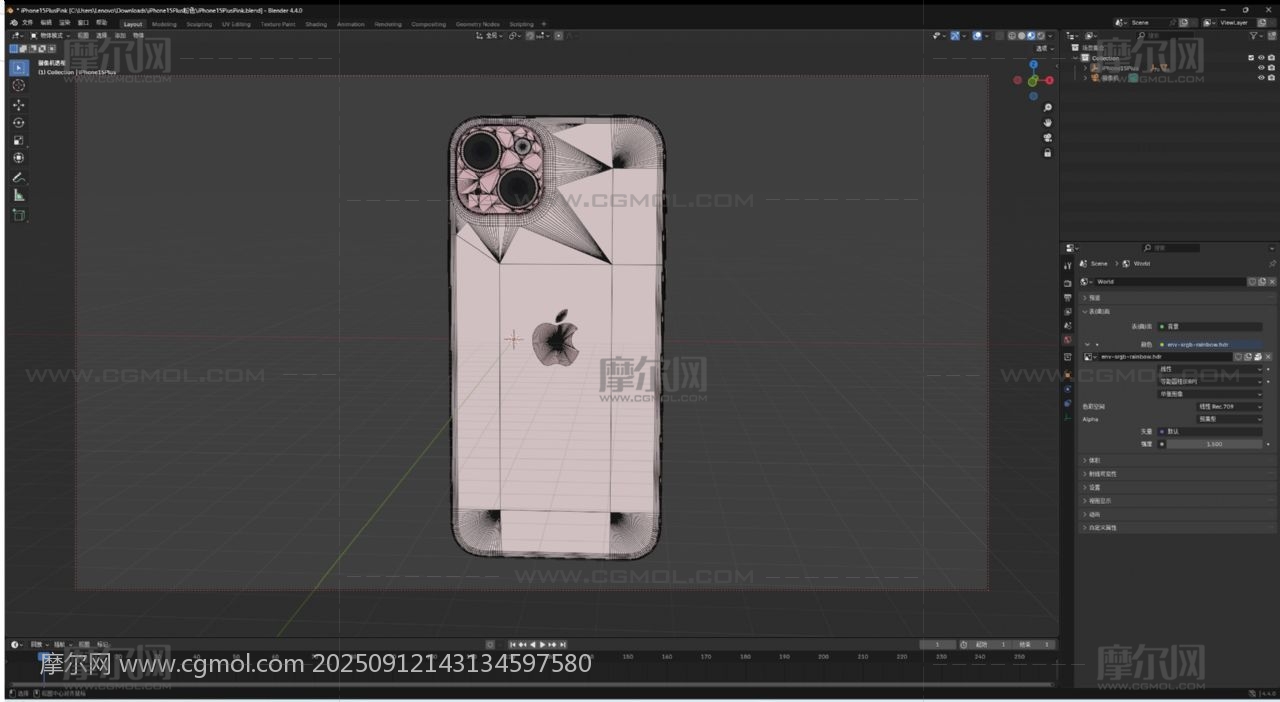Viewport: 1280px width, 702px height.
Task: Open the Tool properties tab
Action: pos(1067,266)
